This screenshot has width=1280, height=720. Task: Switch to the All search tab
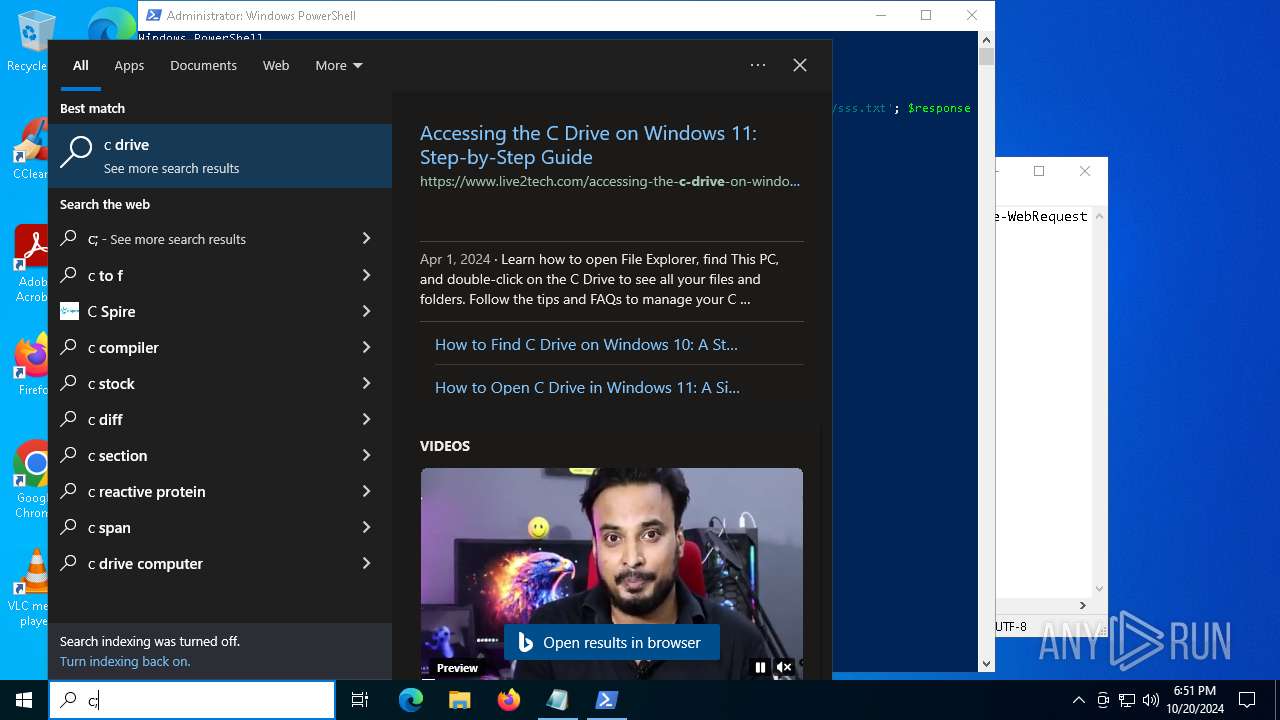coord(81,65)
